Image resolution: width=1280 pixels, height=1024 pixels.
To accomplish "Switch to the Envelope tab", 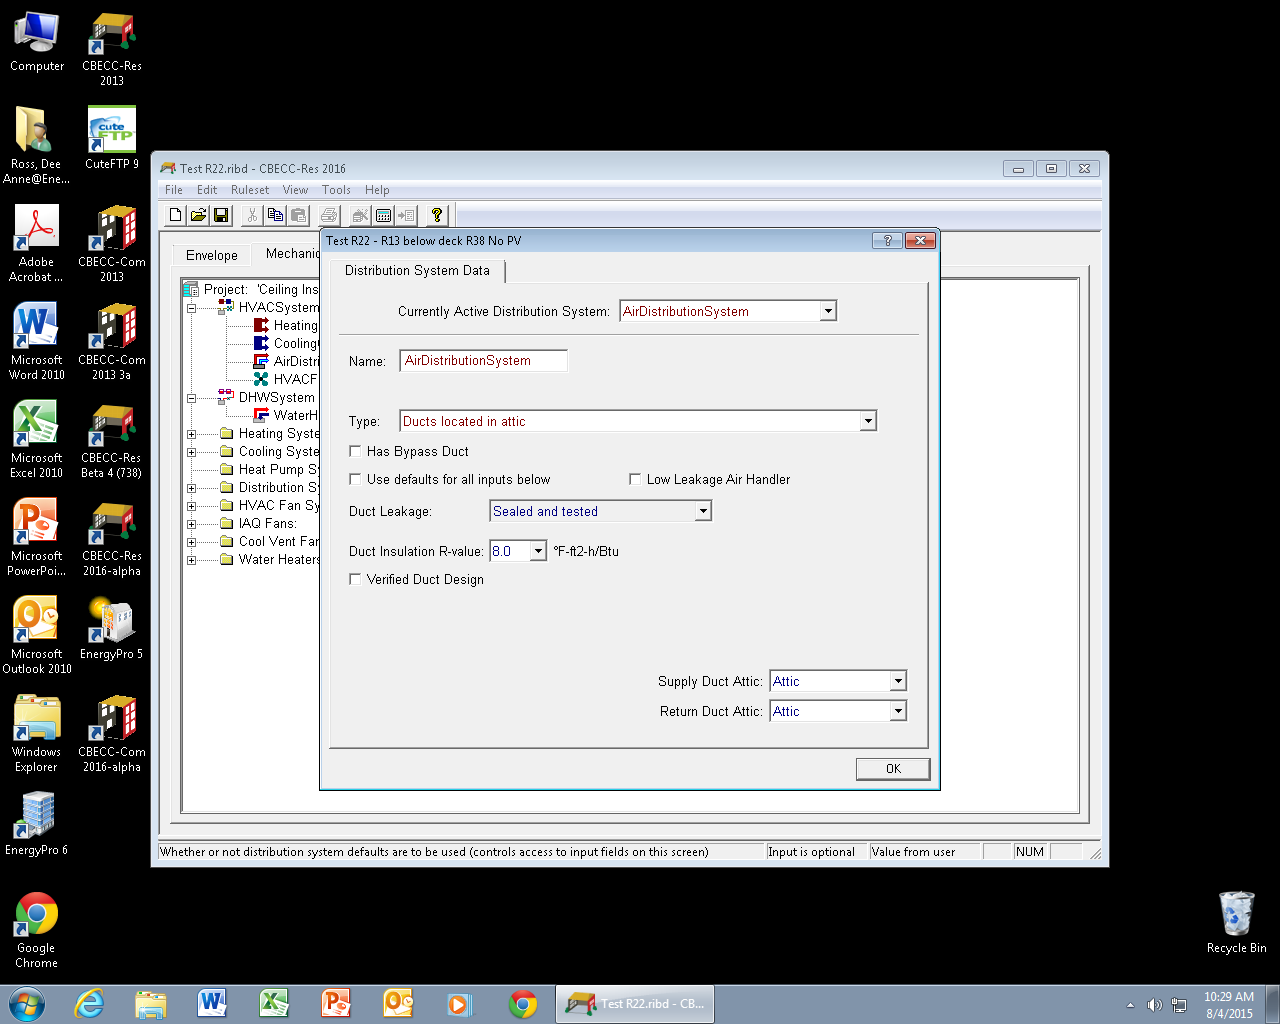I will 212,255.
